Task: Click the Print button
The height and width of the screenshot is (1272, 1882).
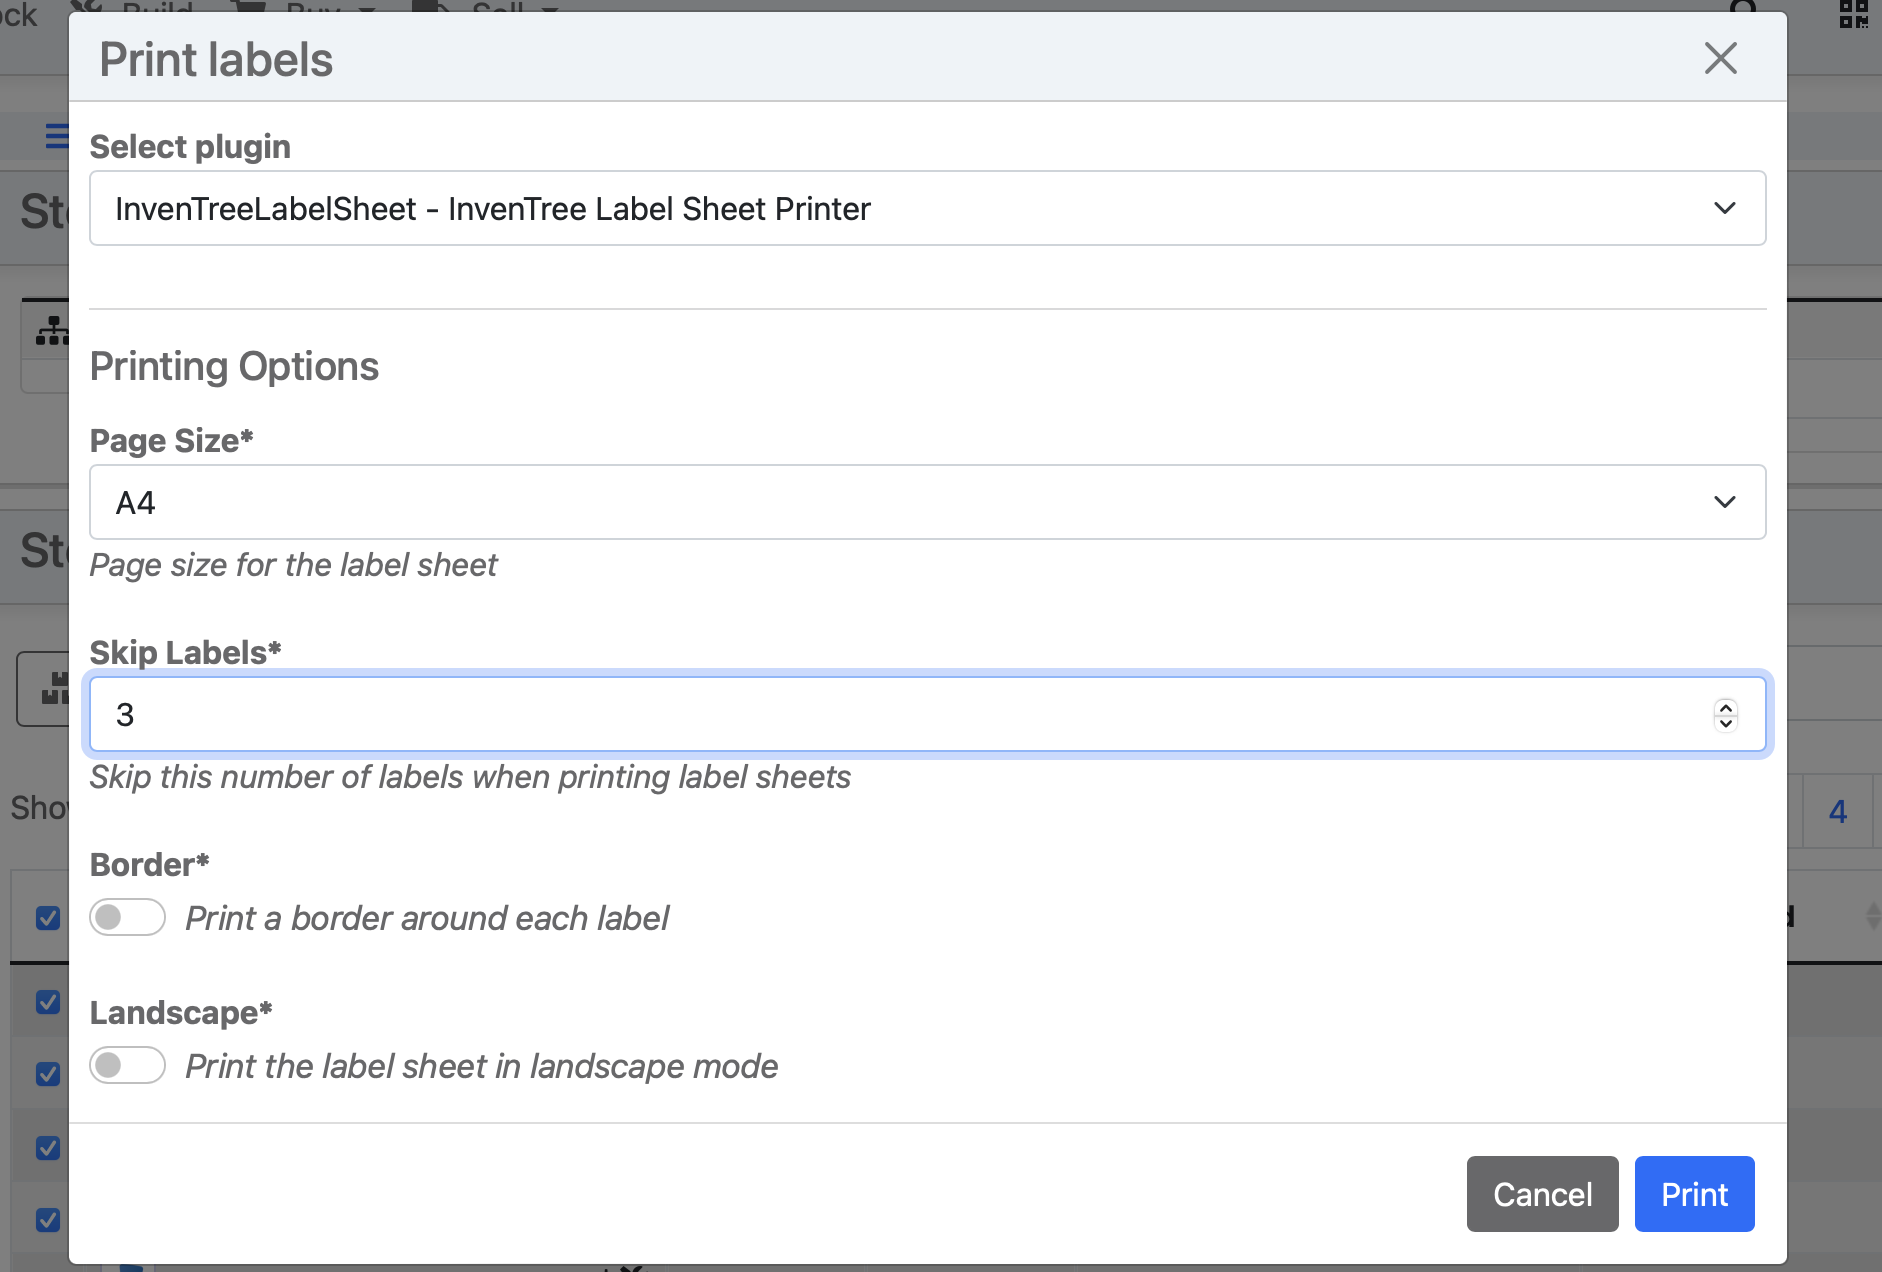Action: tap(1693, 1193)
